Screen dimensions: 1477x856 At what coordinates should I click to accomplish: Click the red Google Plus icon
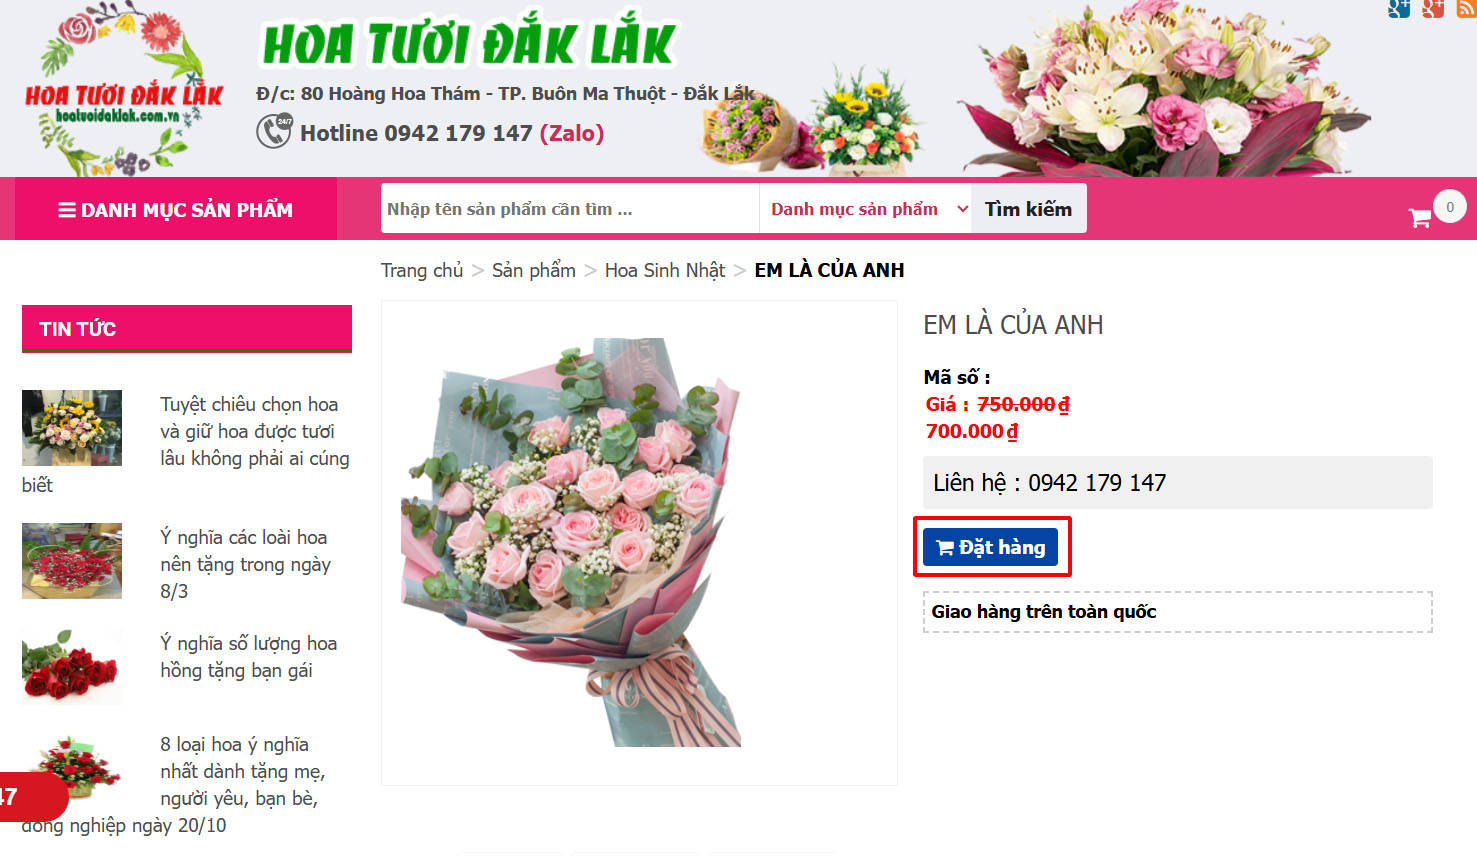pos(1433,8)
